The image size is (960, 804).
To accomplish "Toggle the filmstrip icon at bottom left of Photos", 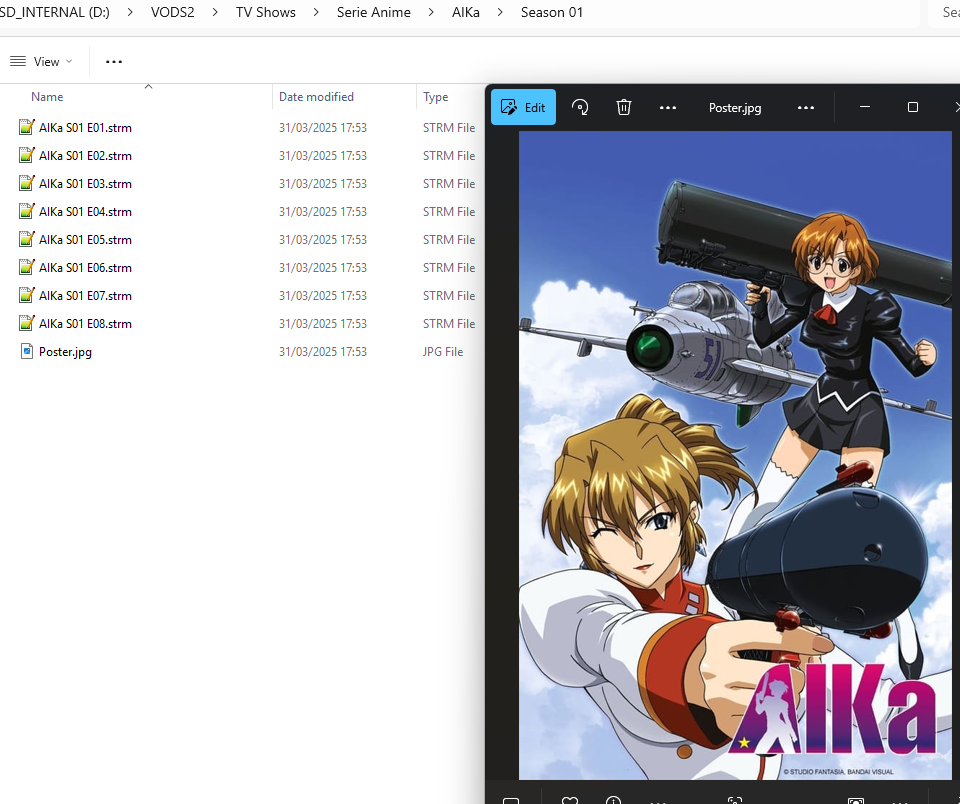I will coord(511,800).
